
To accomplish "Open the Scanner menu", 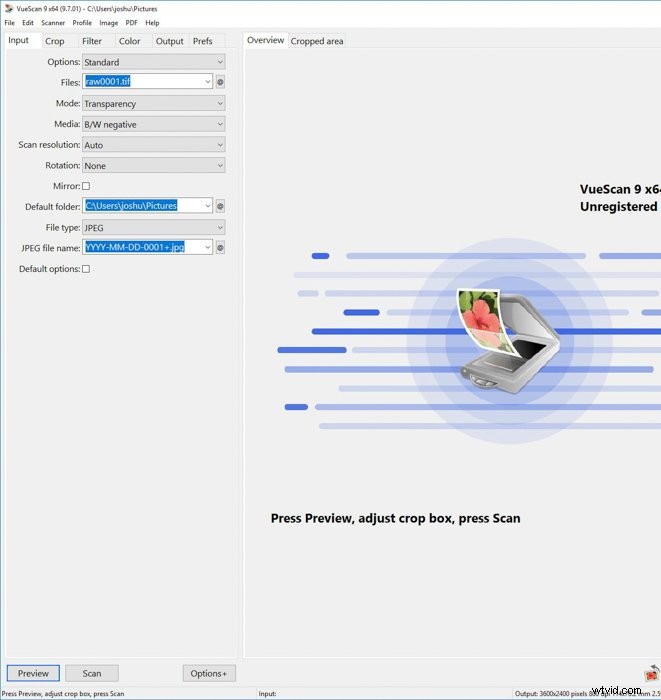I will [53, 23].
